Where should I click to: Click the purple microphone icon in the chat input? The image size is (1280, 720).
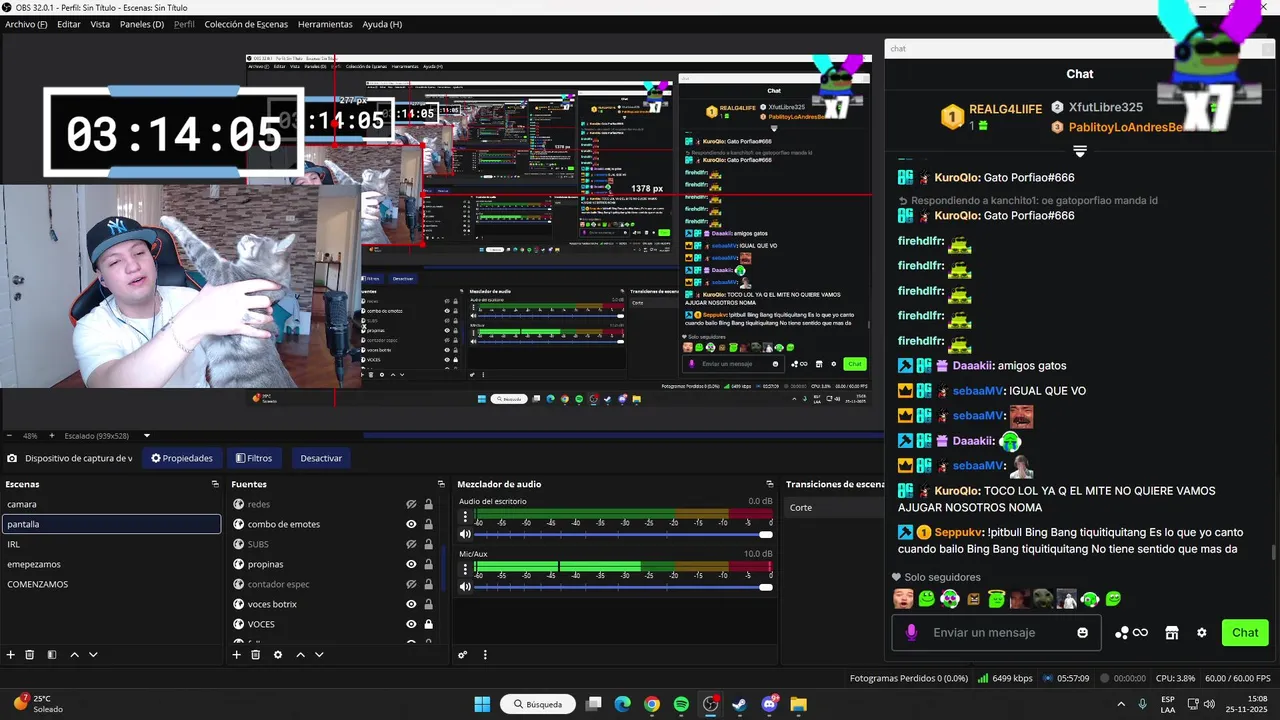[911, 632]
